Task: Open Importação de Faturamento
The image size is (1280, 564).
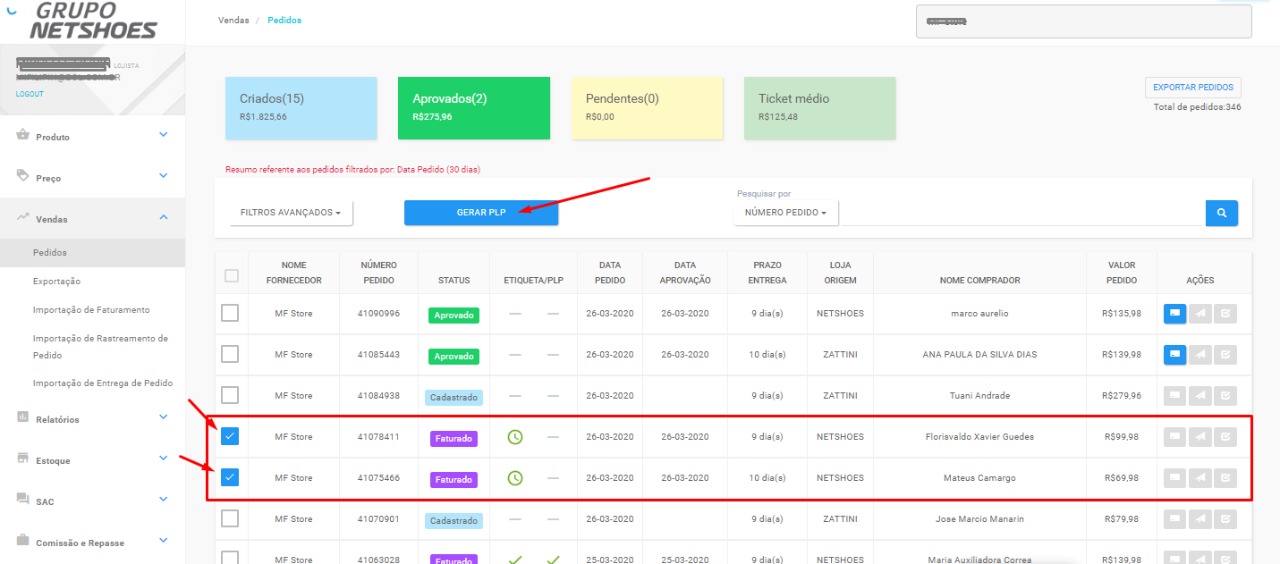Action: point(92,310)
